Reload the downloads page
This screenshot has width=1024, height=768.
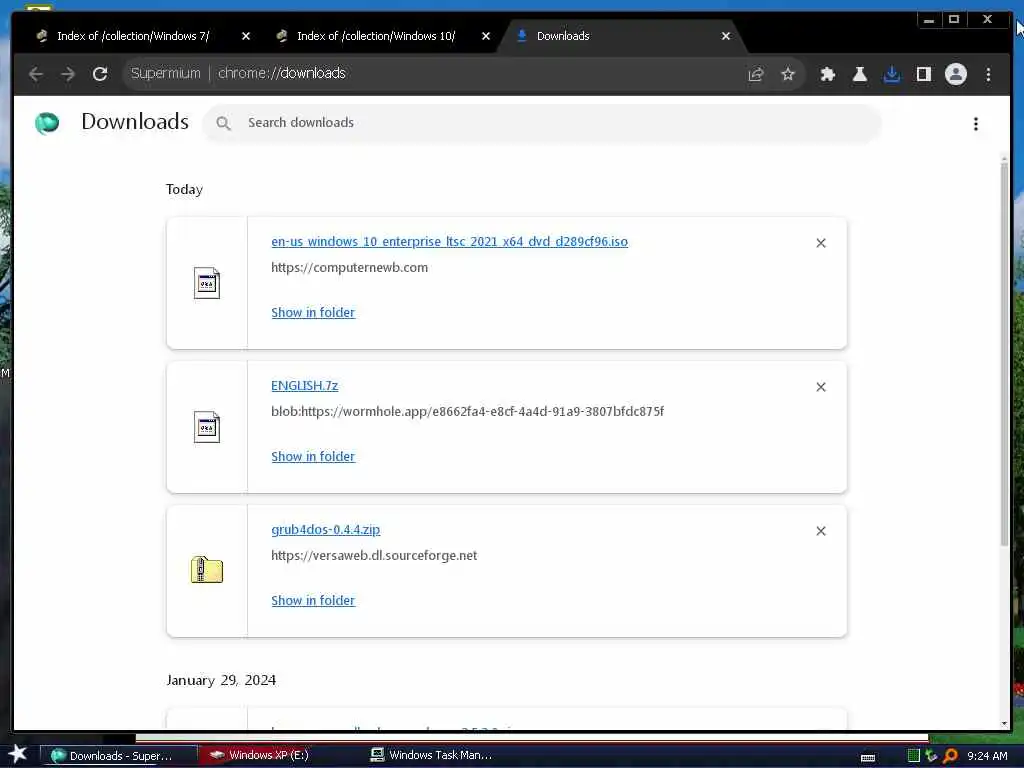click(x=100, y=74)
